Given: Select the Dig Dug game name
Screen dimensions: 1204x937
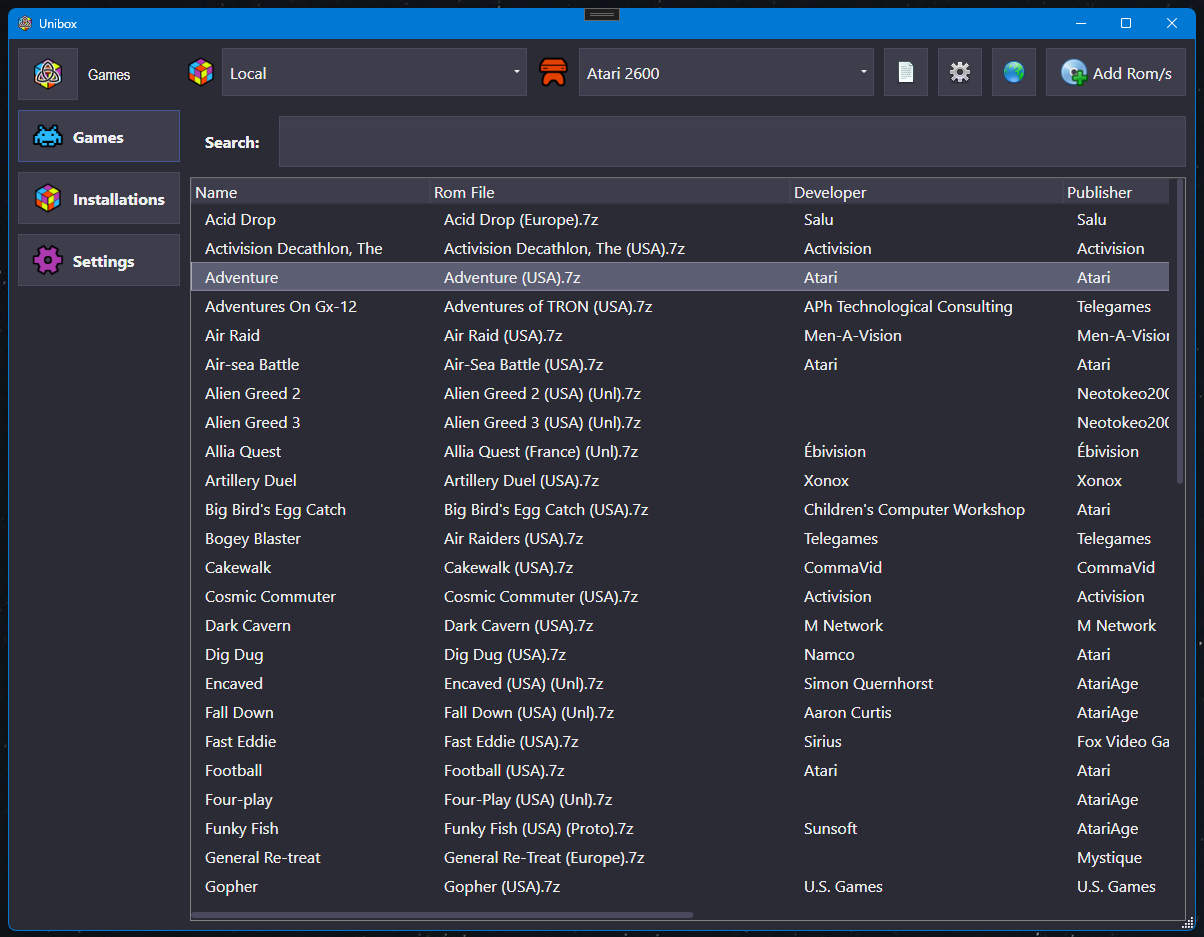Looking at the screenshot, I should pos(234,654).
